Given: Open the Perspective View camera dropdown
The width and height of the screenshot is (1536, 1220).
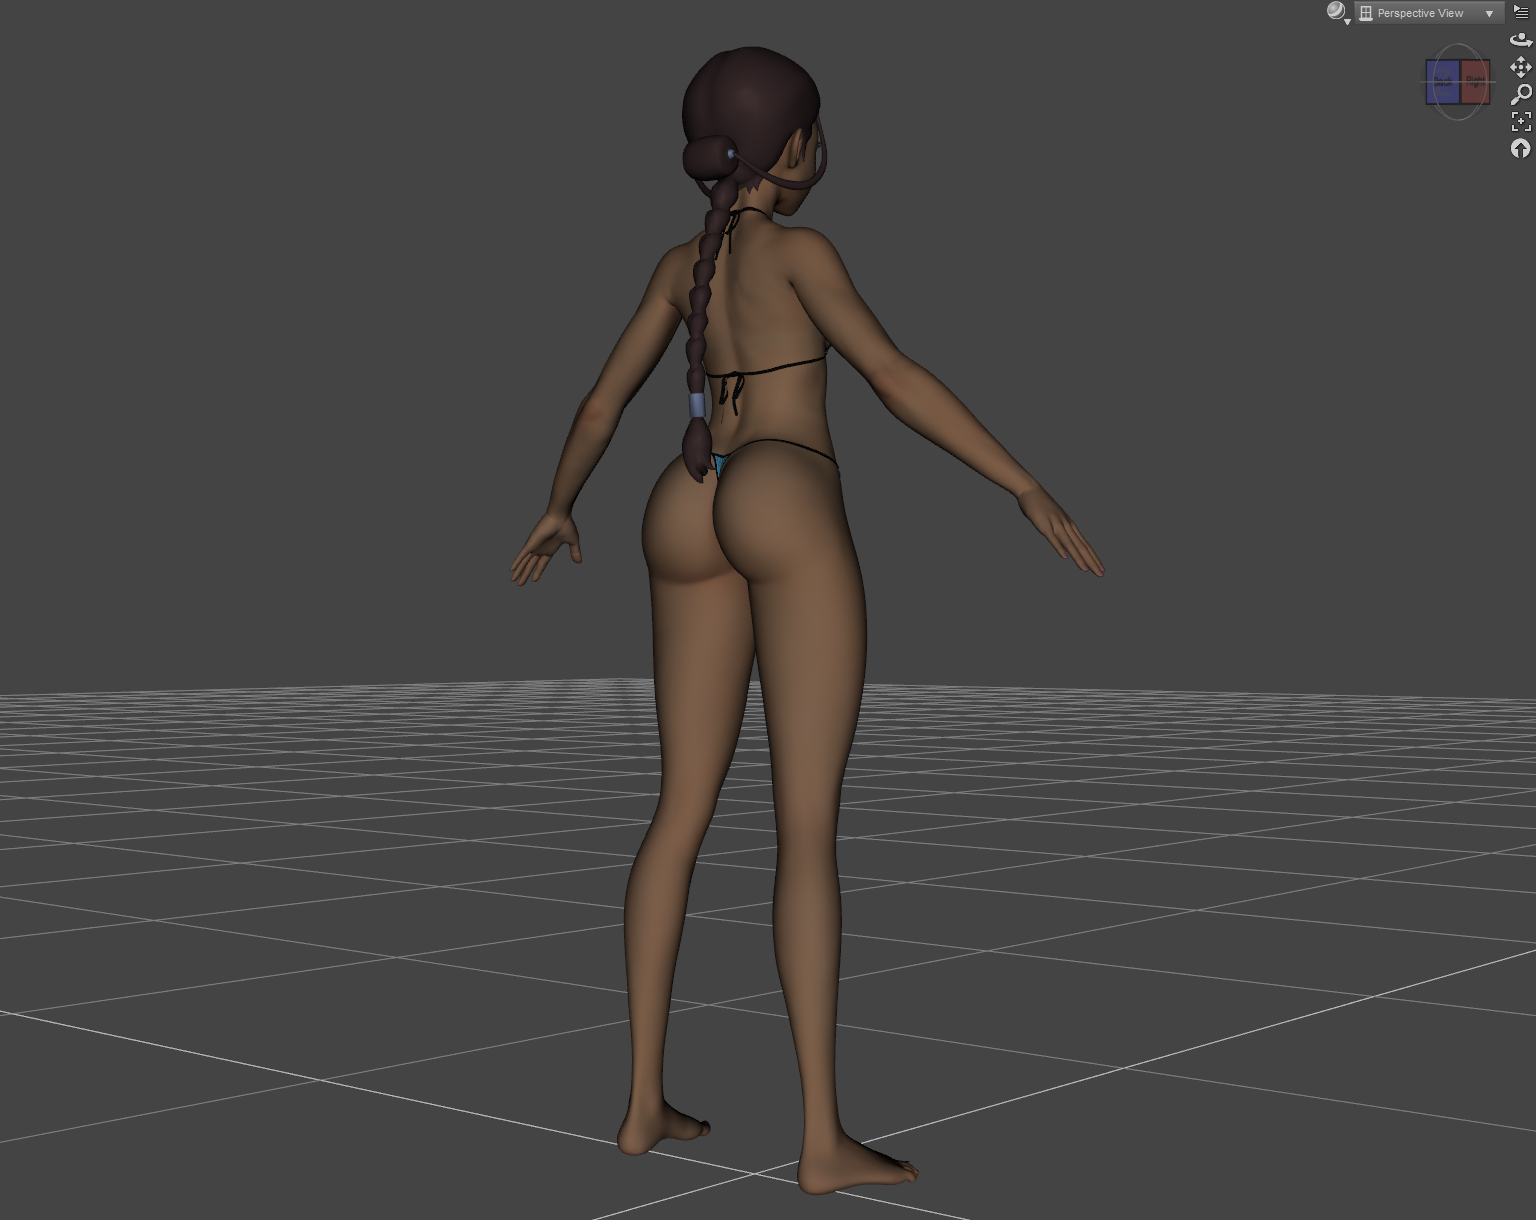Looking at the screenshot, I should click(x=1429, y=13).
